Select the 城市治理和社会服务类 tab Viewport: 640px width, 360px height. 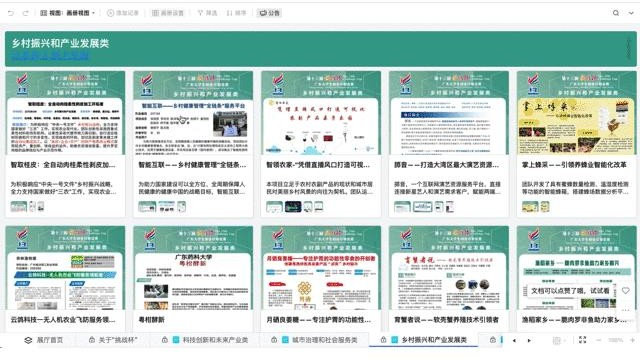pyautogui.click(x=320, y=340)
